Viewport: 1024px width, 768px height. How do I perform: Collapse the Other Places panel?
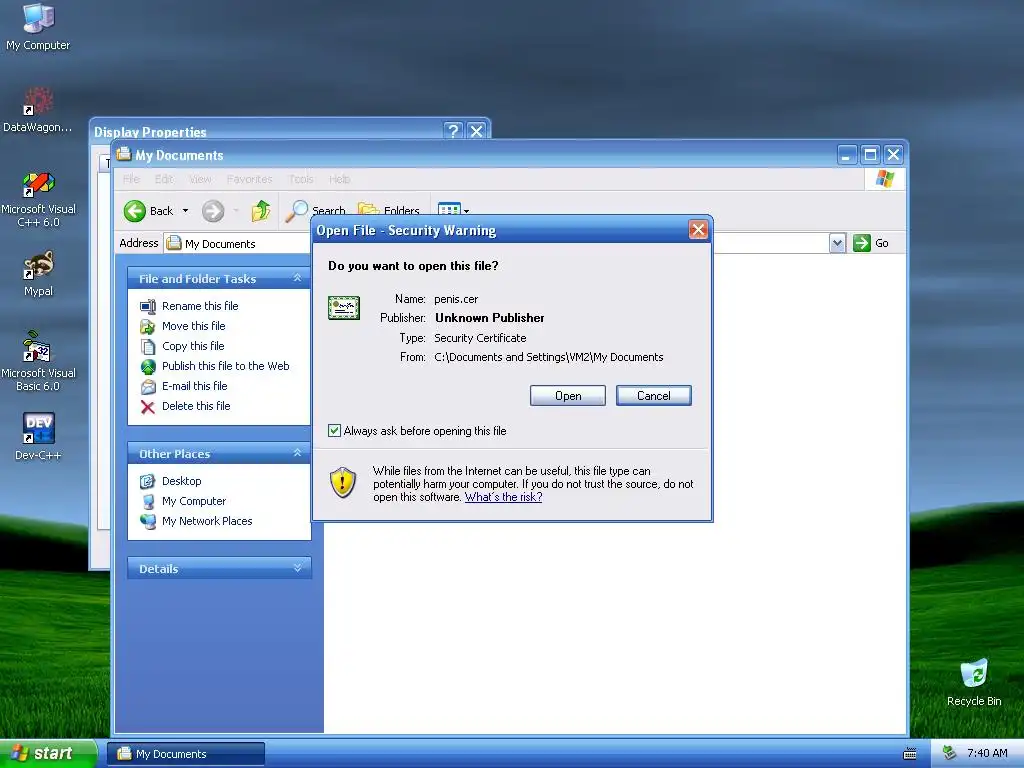coord(297,453)
